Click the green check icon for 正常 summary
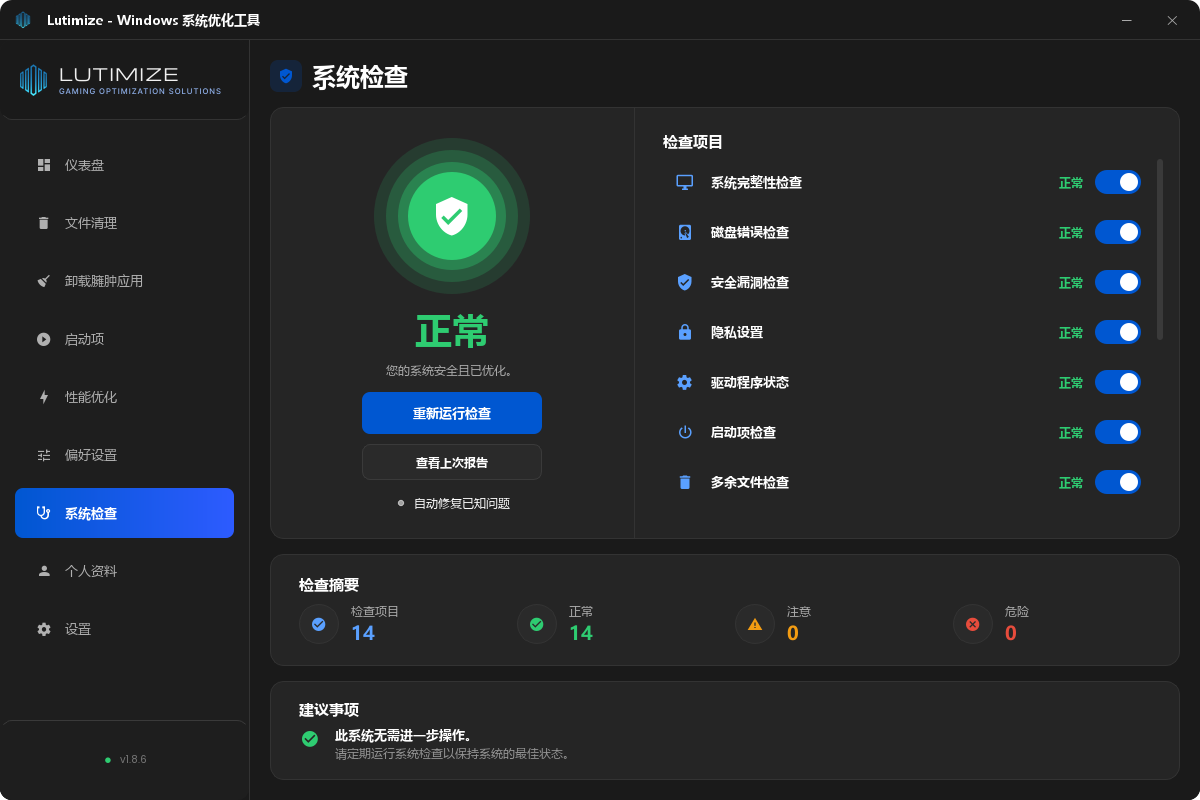 tap(537, 624)
